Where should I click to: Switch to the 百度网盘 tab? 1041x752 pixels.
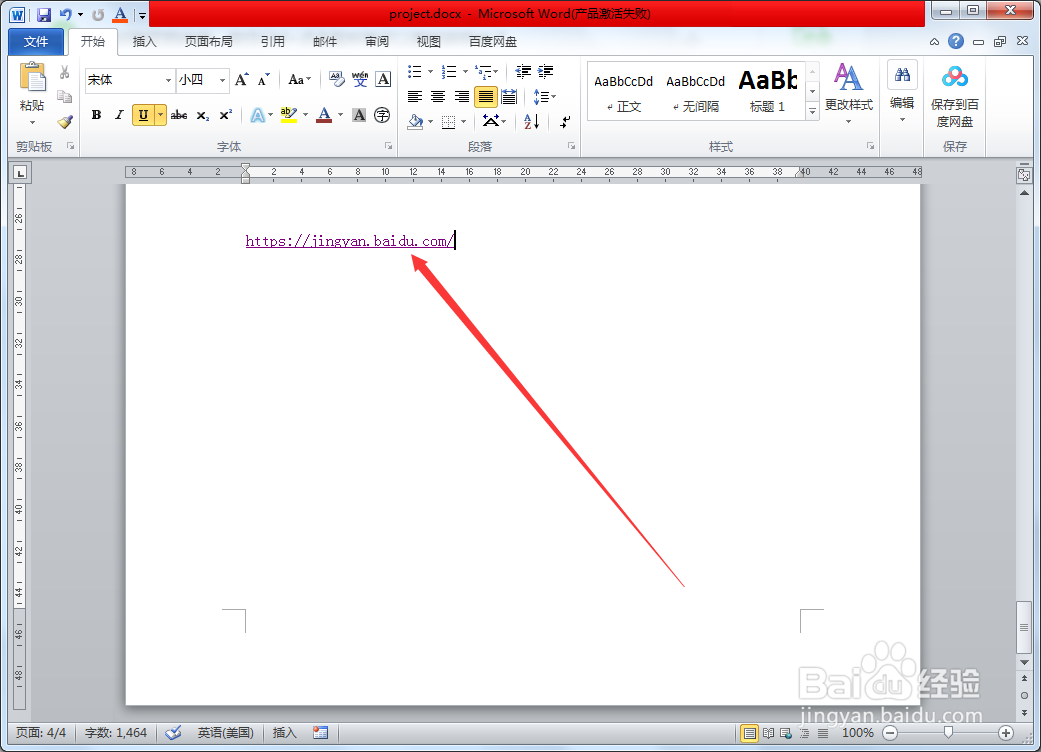(492, 42)
